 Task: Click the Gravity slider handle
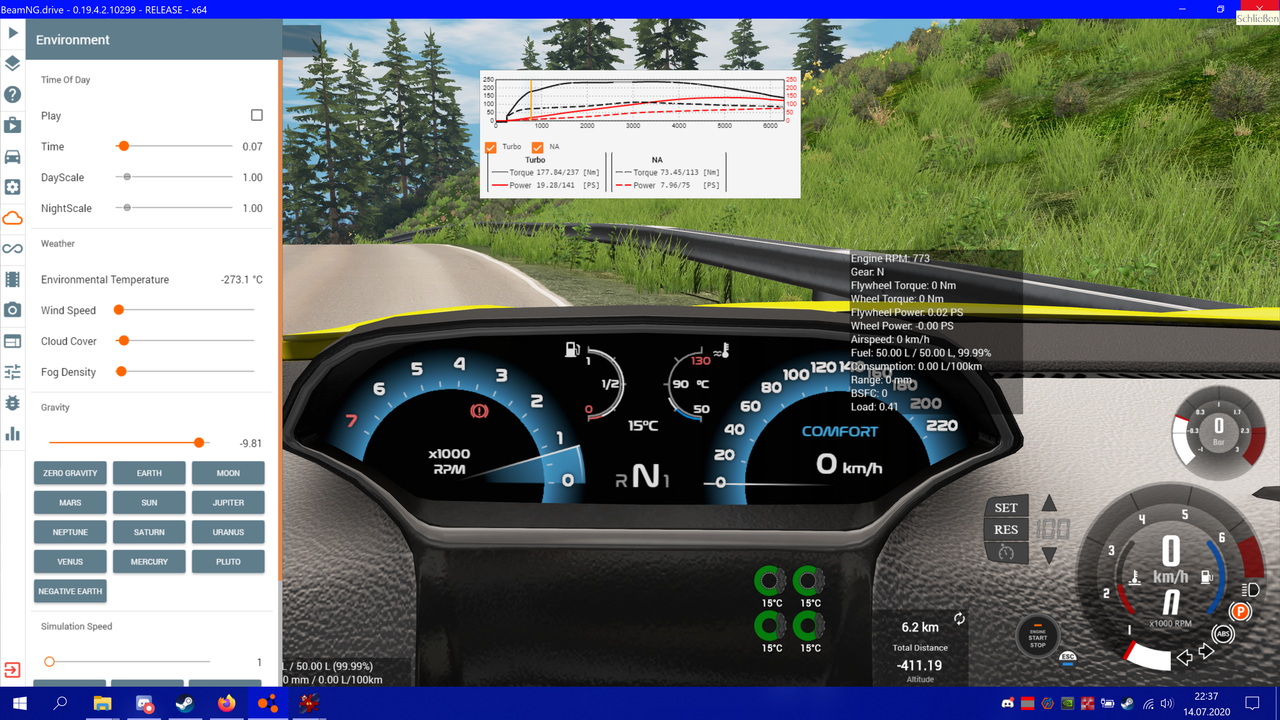pos(199,442)
